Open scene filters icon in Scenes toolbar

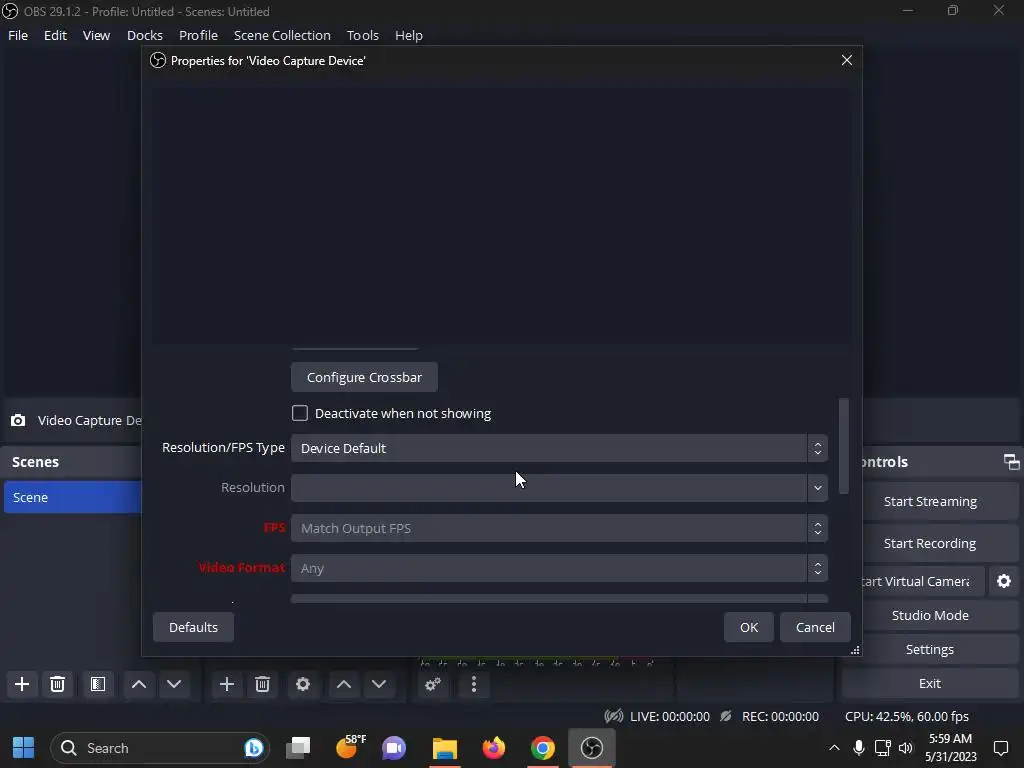98,684
